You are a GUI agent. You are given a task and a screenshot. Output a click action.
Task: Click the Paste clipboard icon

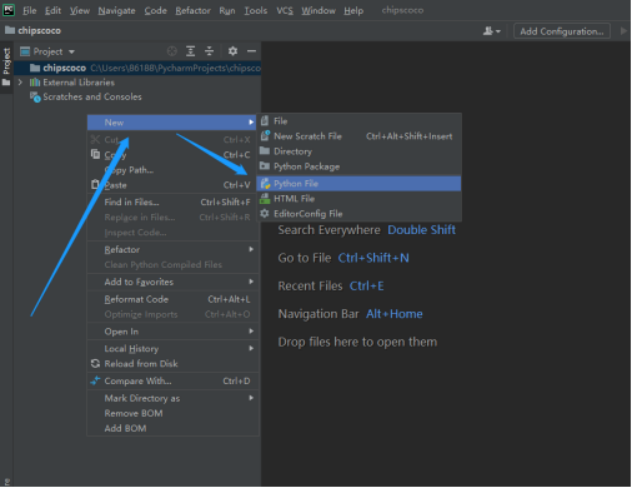[95, 184]
